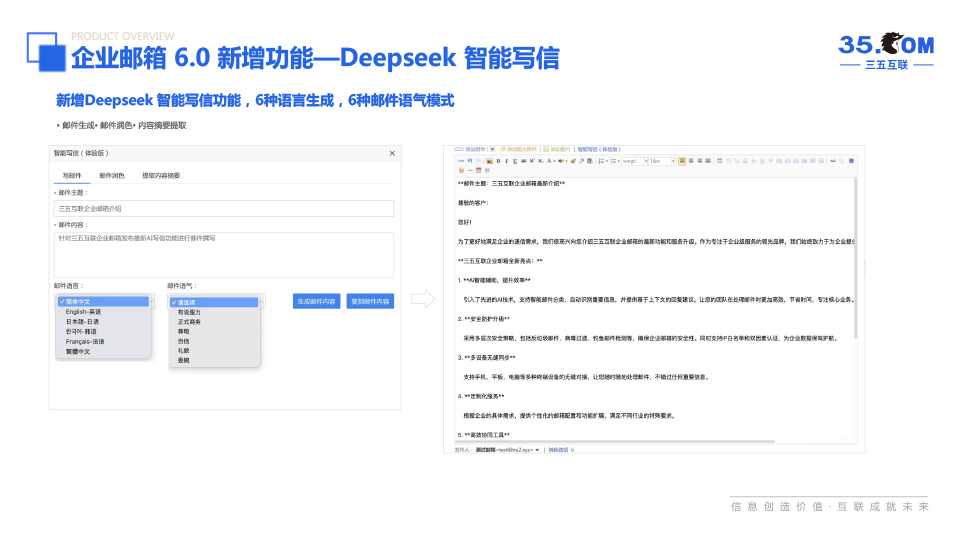This screenshot has width=960, height=540.
Task: Open 智能写信 (体验版) in the editor header
Action: [598, 149]
